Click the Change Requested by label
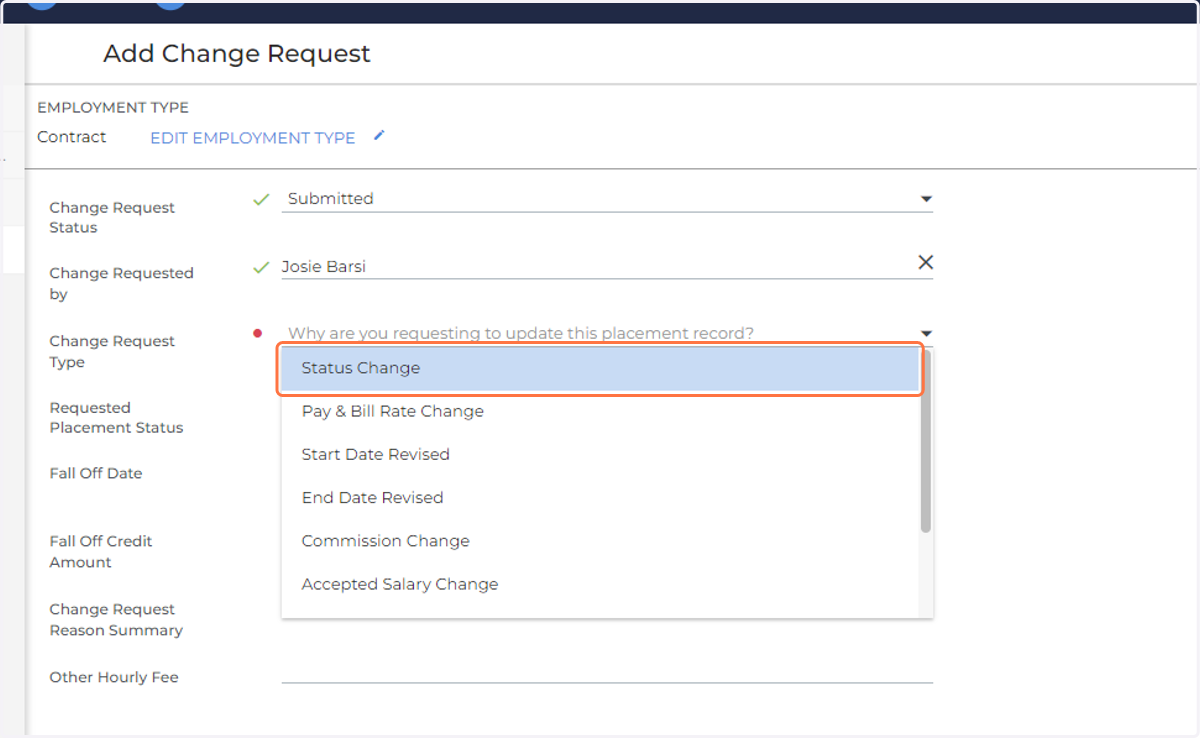Image resolution: width=1200 pixels, height=738 pixels. pyautogui.click(x=121, y=283)
